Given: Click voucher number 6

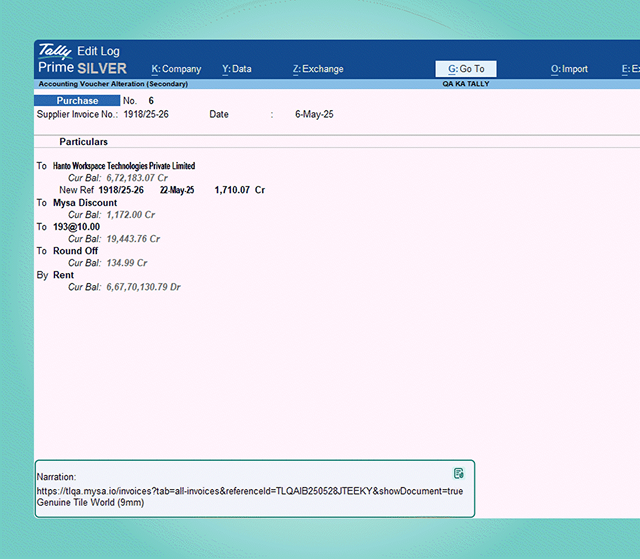Looking at the screenshot, I should [151, 100].
